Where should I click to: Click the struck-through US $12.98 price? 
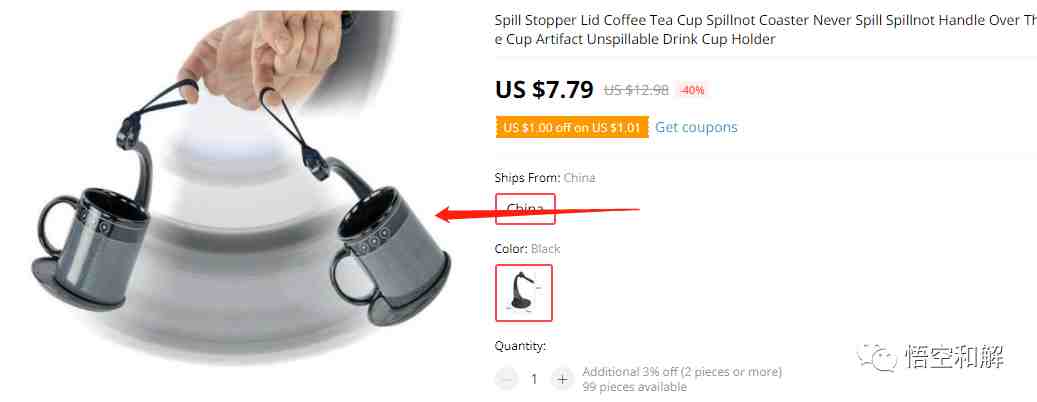tap(636, 91)
